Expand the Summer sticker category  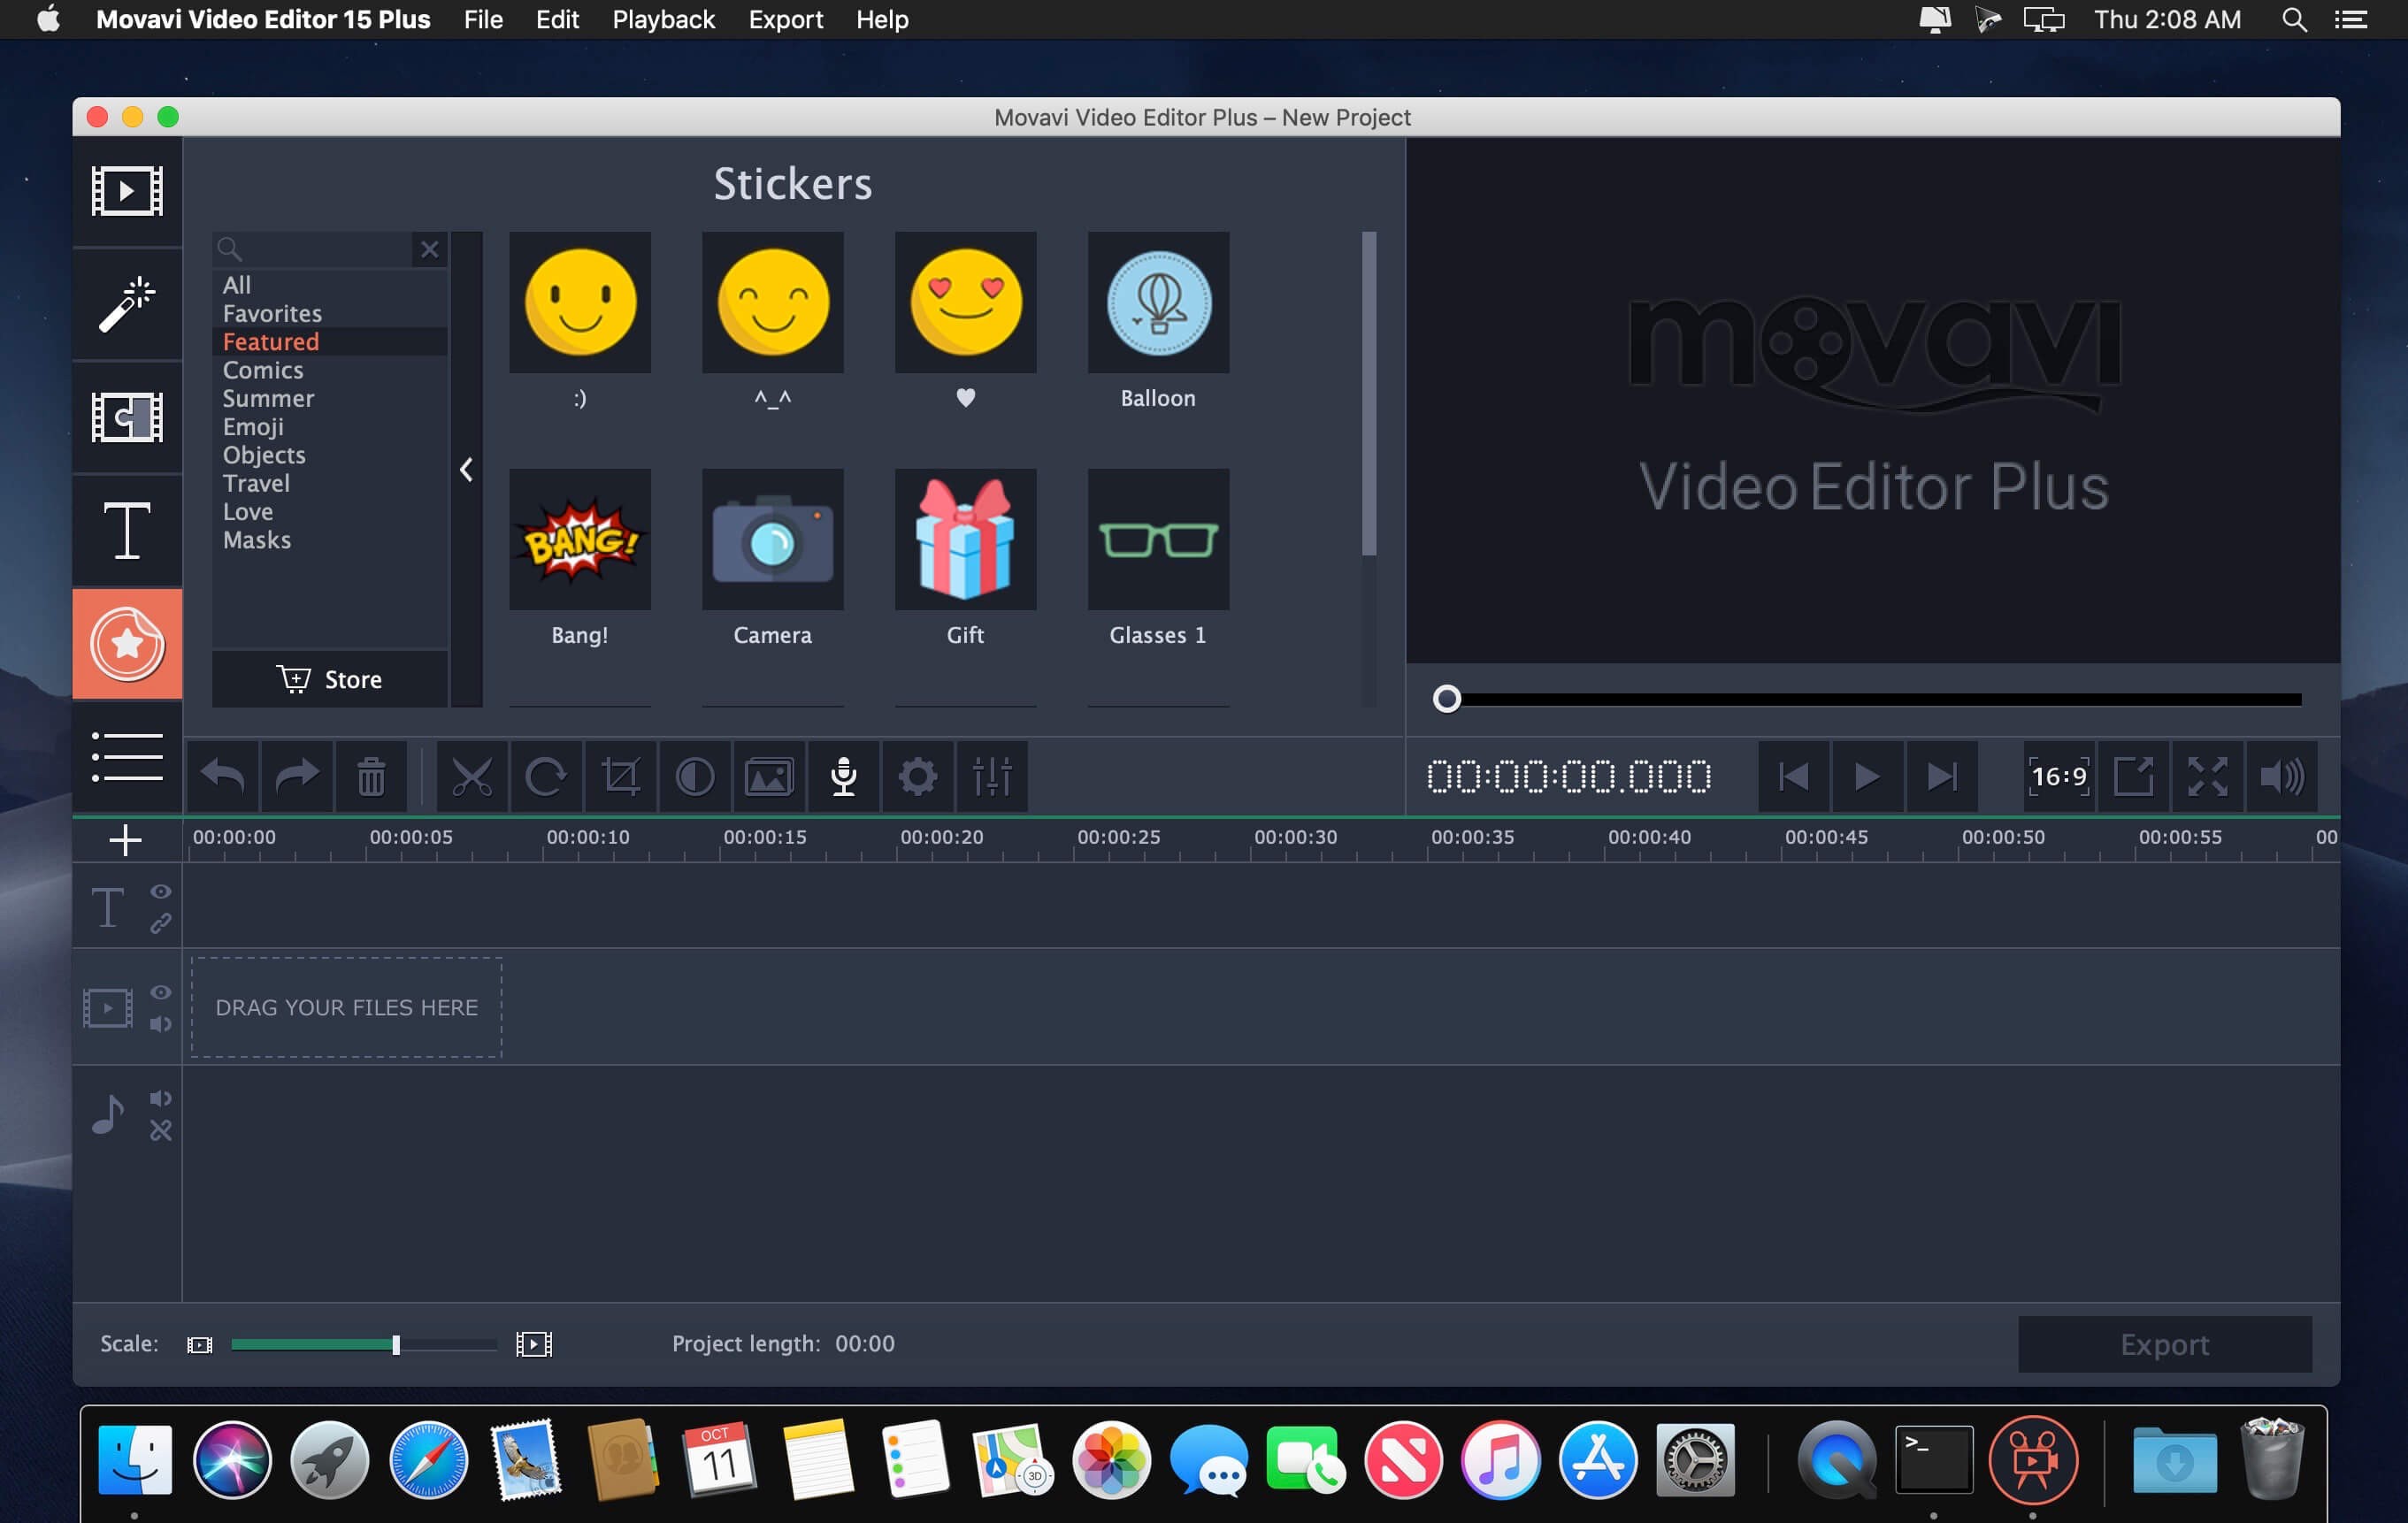[269, 398]
